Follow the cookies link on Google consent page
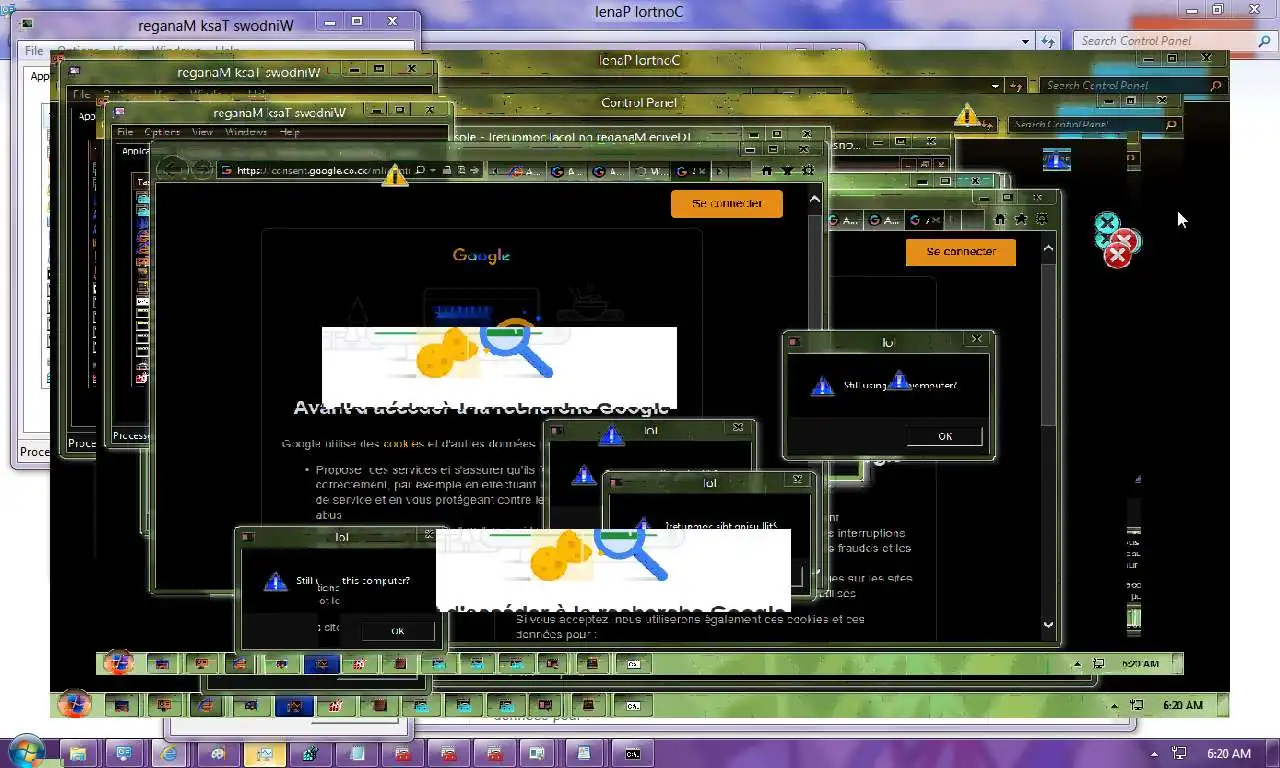Viewport: 1280px width, 768px height. 403,444
